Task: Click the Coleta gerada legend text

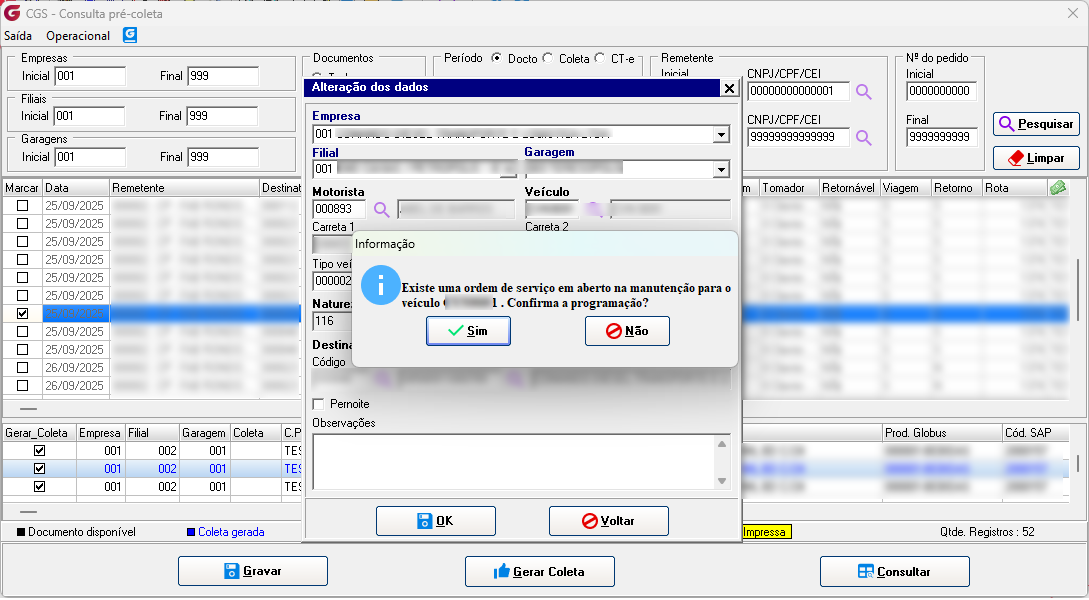Action: [231, 533]
